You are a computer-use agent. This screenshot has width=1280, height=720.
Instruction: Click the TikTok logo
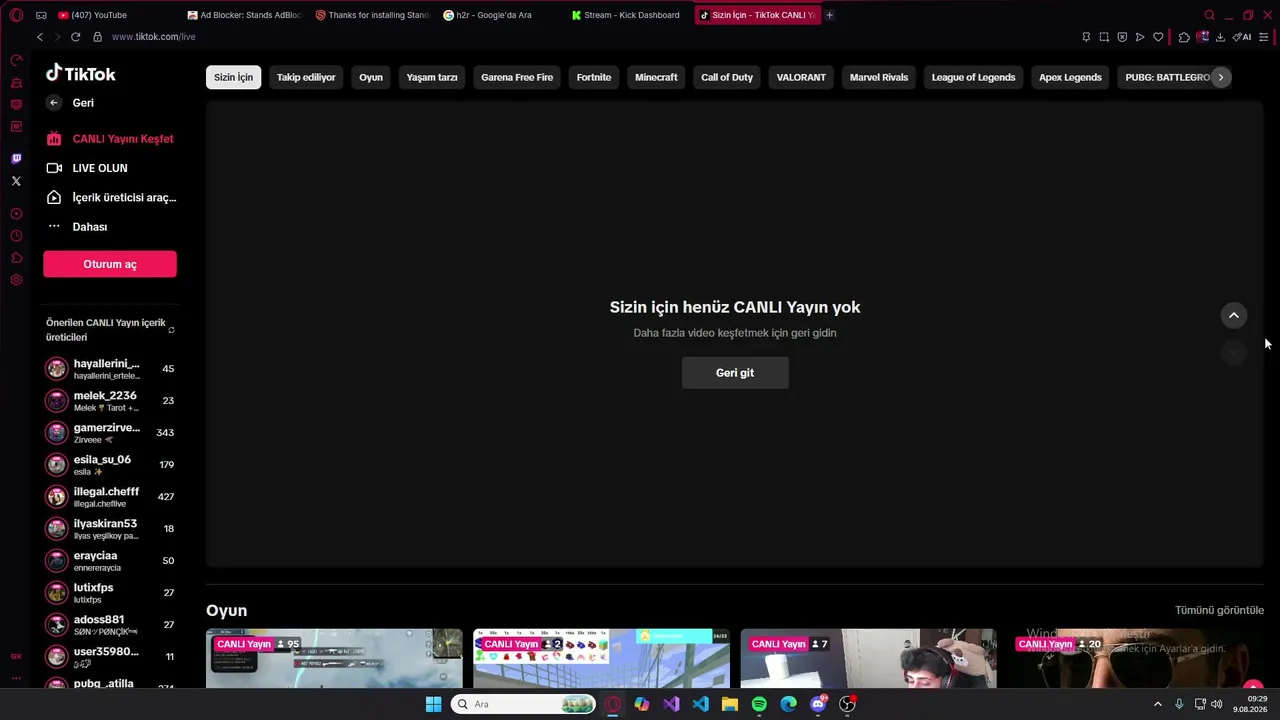(x=81, y=73)
